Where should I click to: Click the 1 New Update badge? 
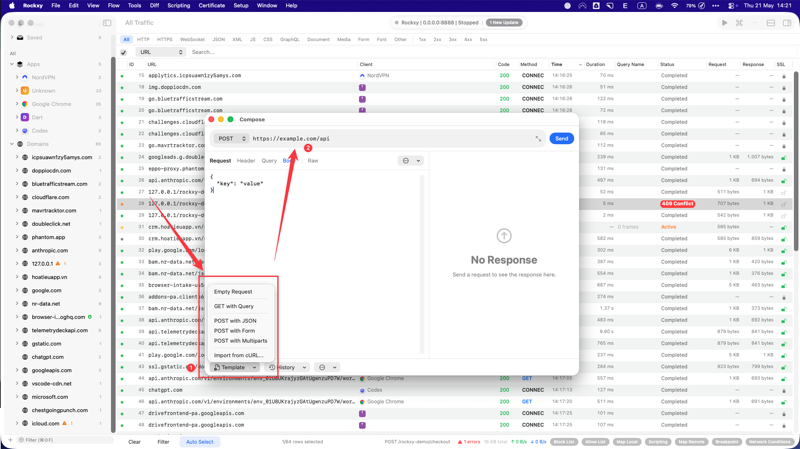click(x=504, y=23)
